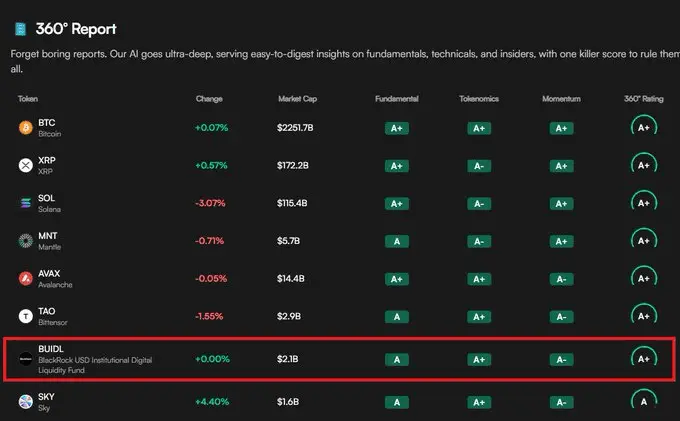Click the MNT ticker name
The width and height of the screenshot is (680, 421).
[x=47, y=236]
